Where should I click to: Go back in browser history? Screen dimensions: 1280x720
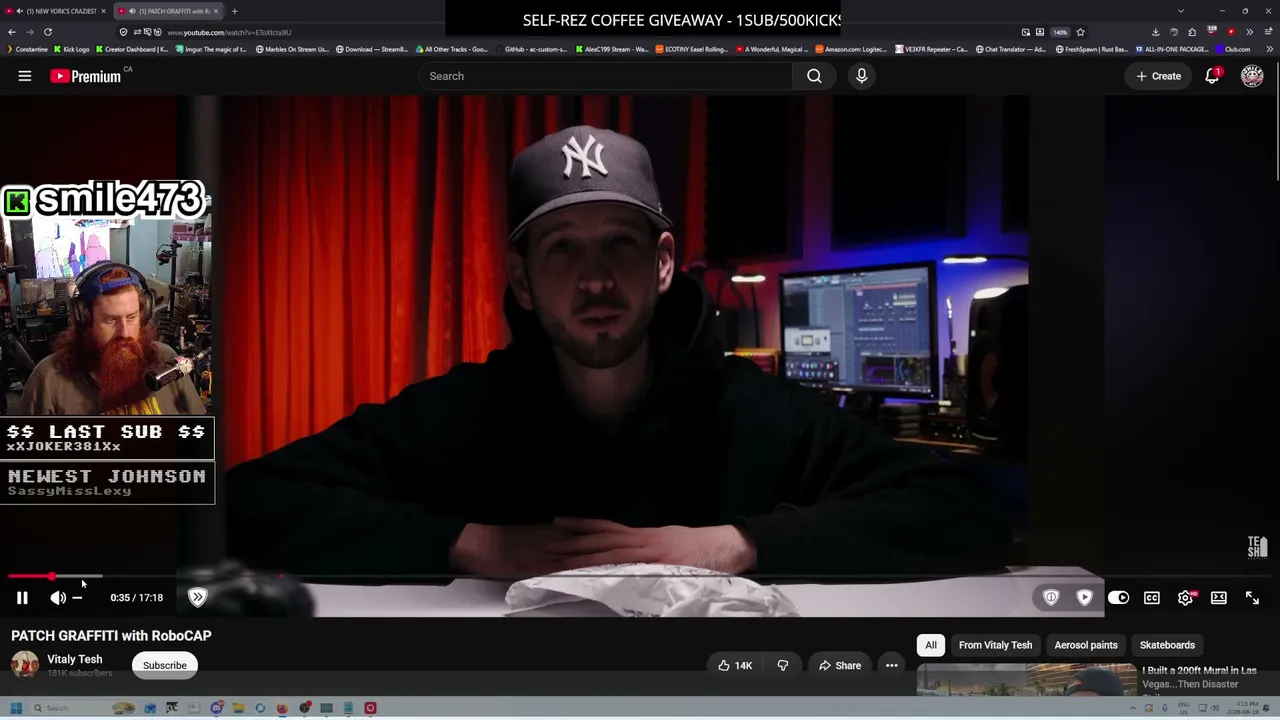12,32
